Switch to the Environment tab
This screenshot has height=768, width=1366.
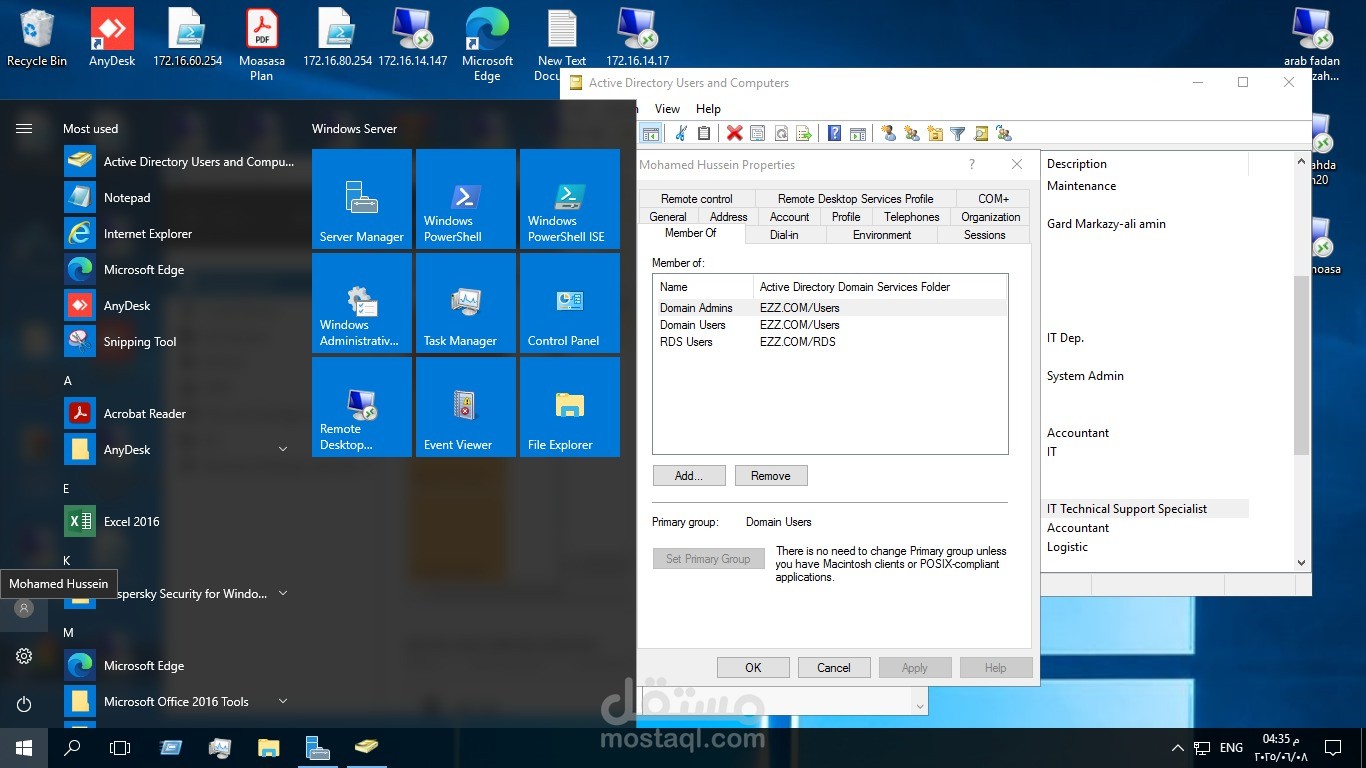click(x=882, y=235)
